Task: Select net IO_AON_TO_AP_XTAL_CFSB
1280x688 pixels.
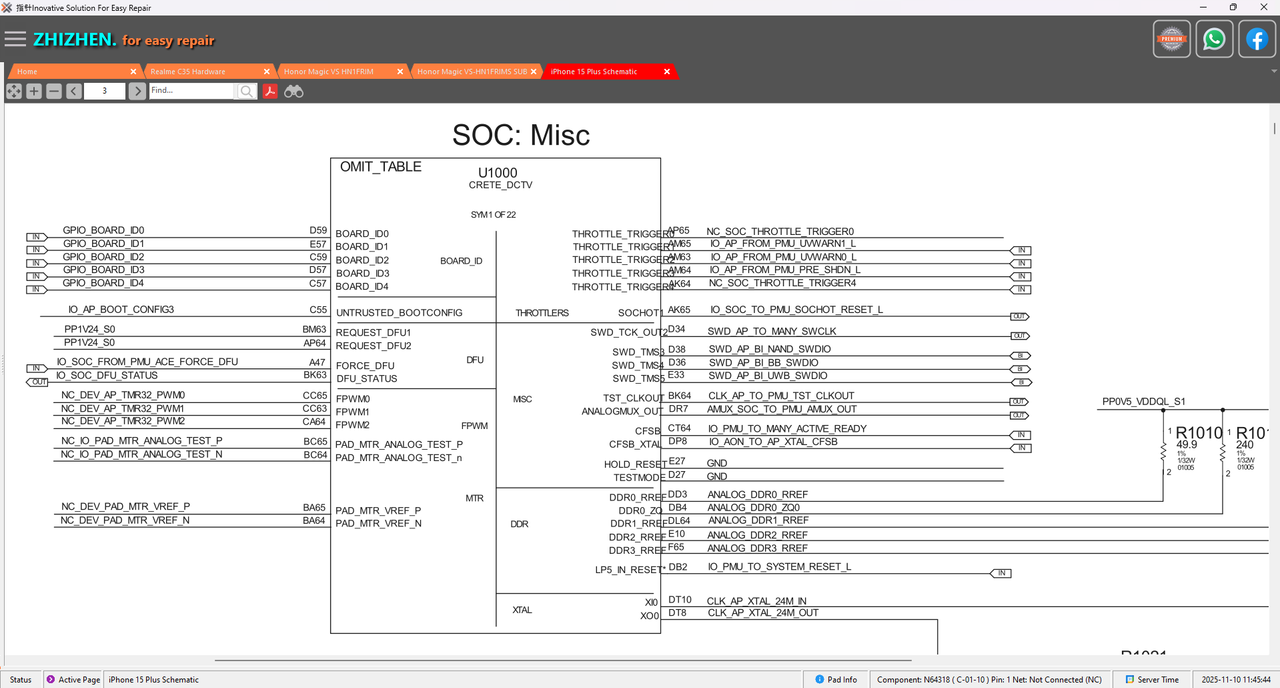Action: tap(774, 442)
